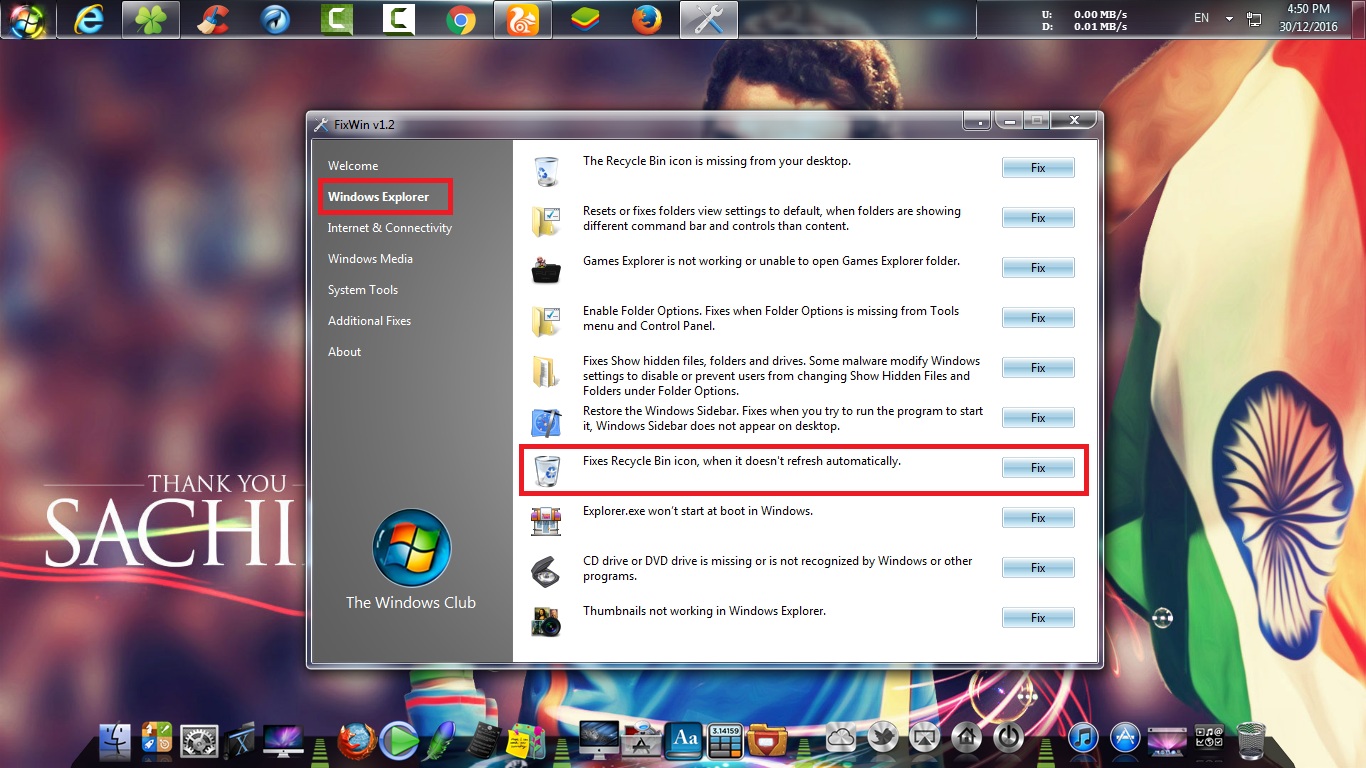This screenshot has height=768, width=1366.
Task: Open Firefox from the top taskbar
Action: (647, 20)
